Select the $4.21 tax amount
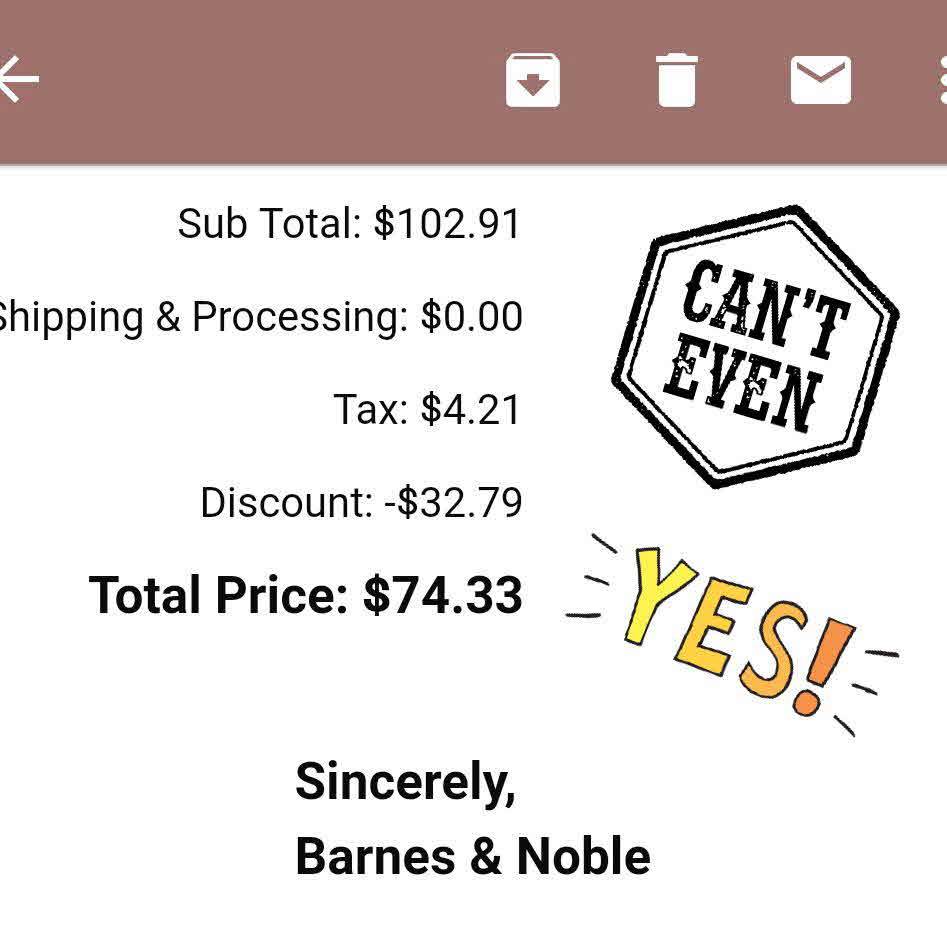947x947 pixels. (471, 410)
